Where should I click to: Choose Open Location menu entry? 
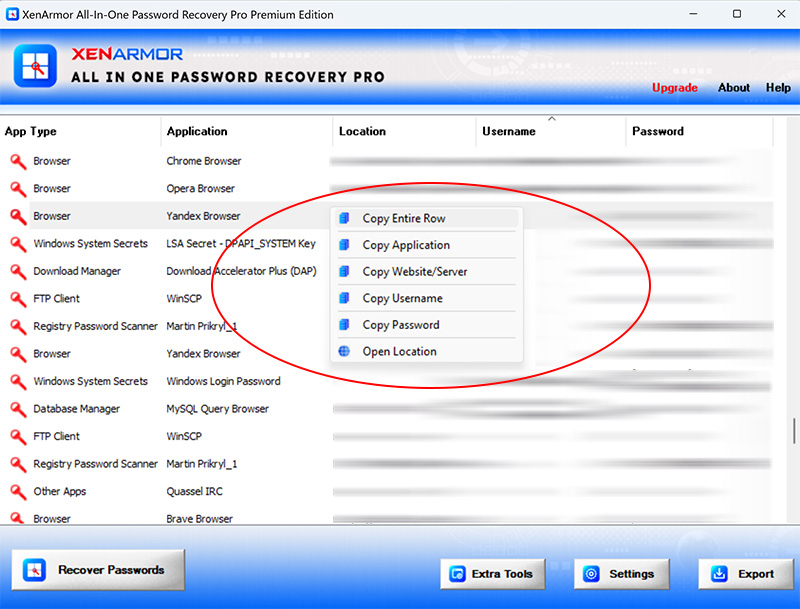pyautogui.click(x=426, y=351)
